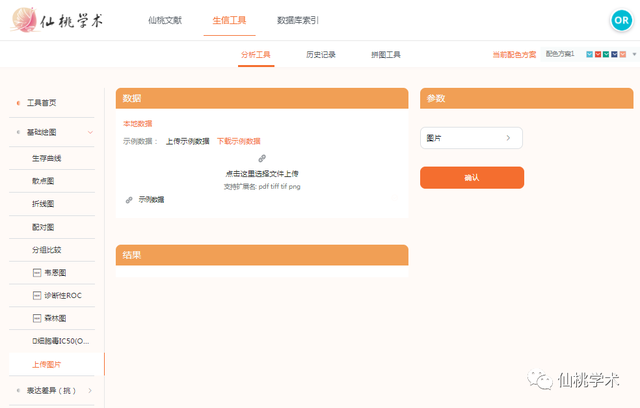Open the 配色方案1 color scheme dropdown arrow
This screenshot has height=408, width=640.
click(634, 54)
